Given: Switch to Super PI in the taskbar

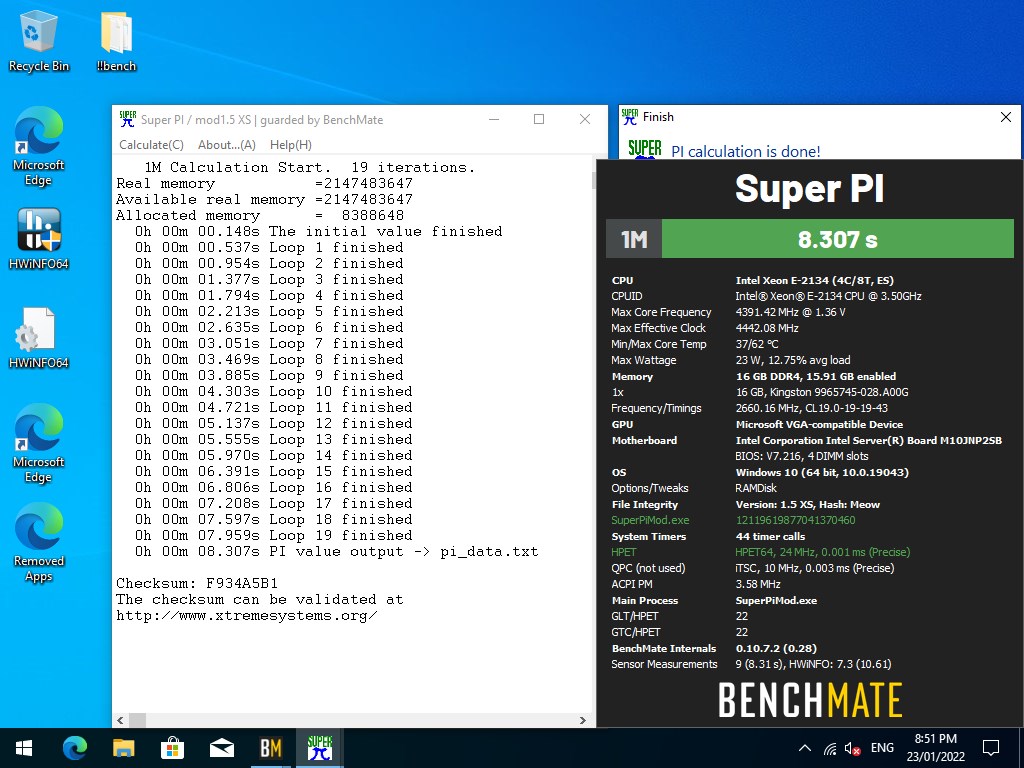Looking at the screenshot, I should tap(320, 748).
